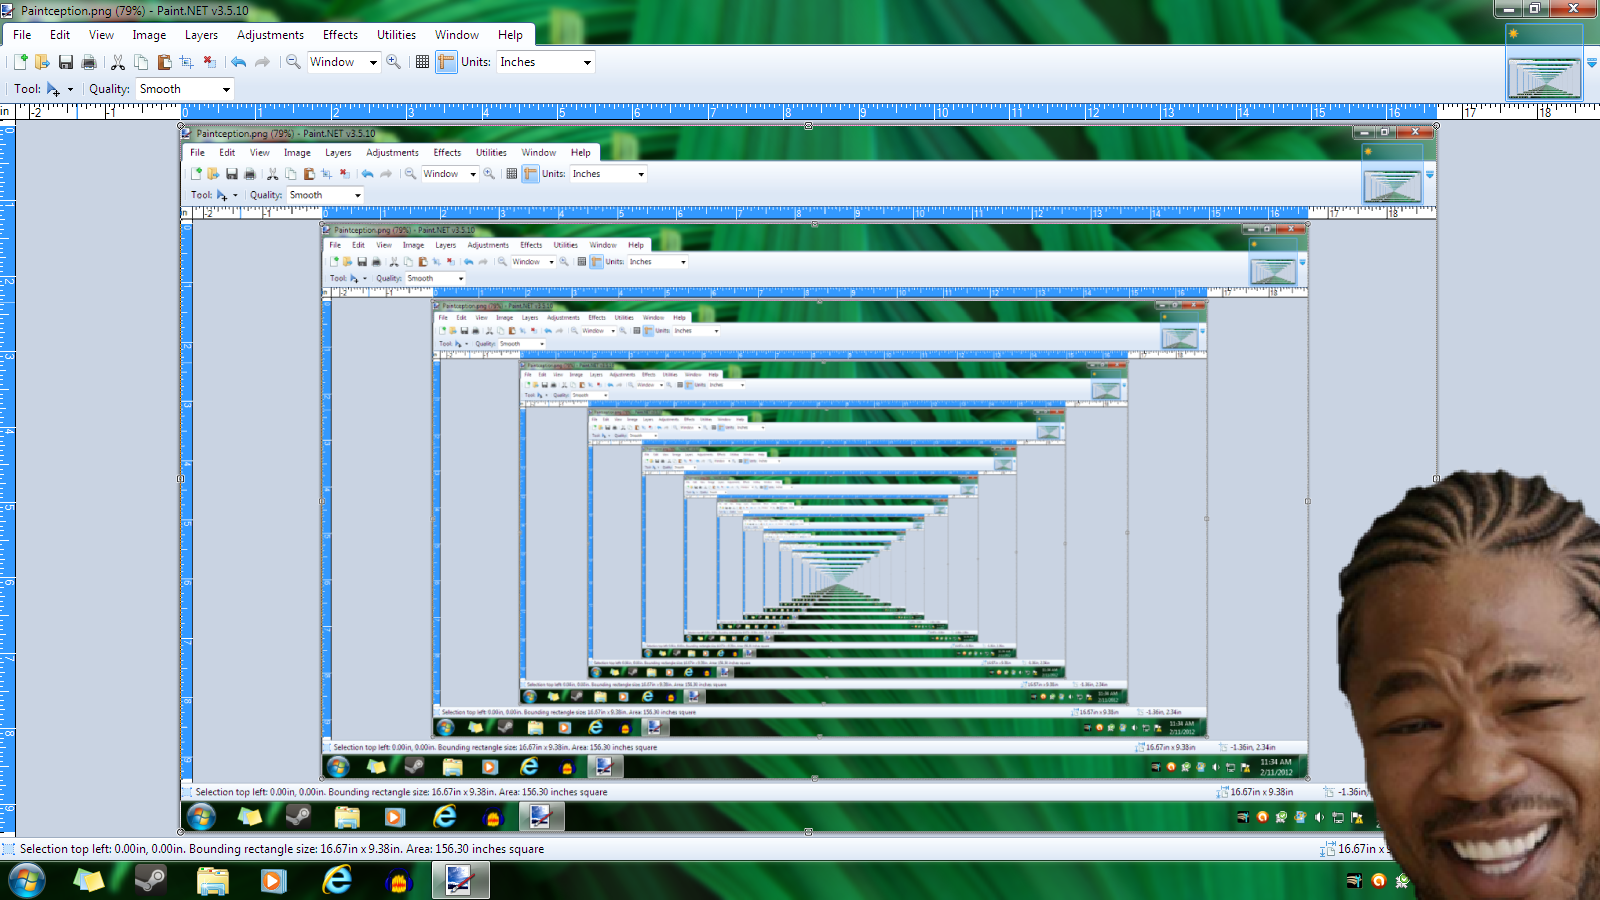Click the Cut scissors icon

pos(118,62)
